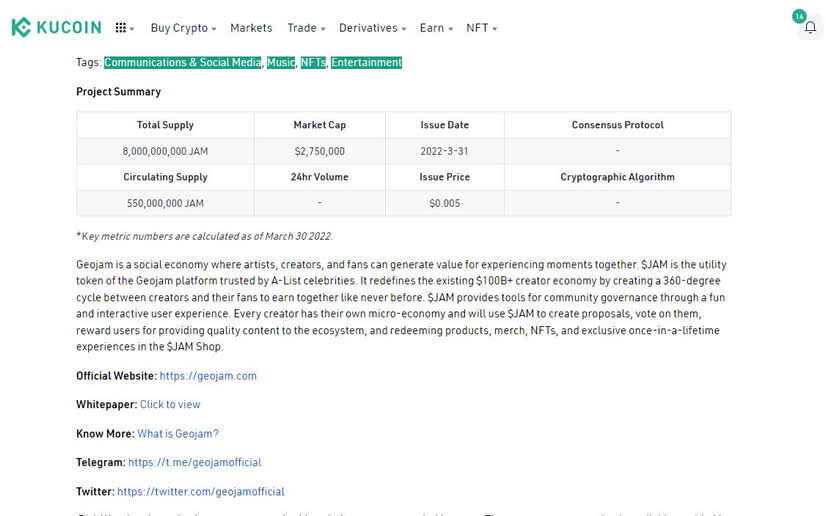
Task: Click the Whitepaper label
Action: point(106,404)
